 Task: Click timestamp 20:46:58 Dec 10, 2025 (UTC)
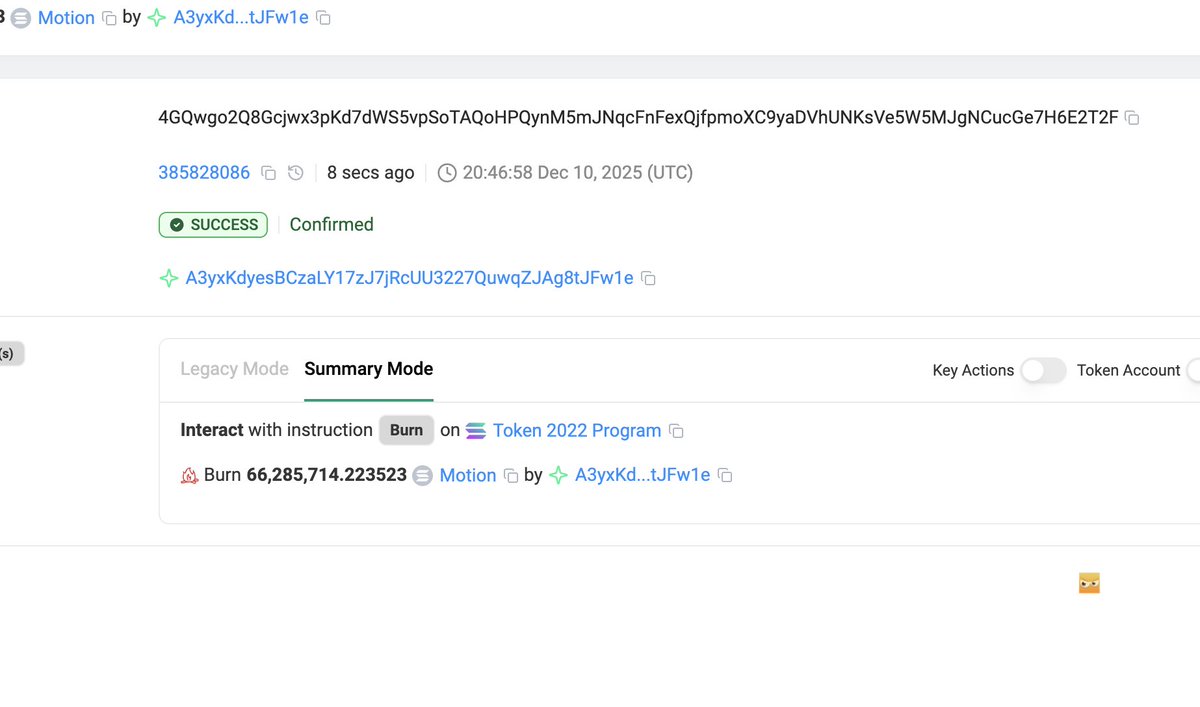tap(578, 173)
